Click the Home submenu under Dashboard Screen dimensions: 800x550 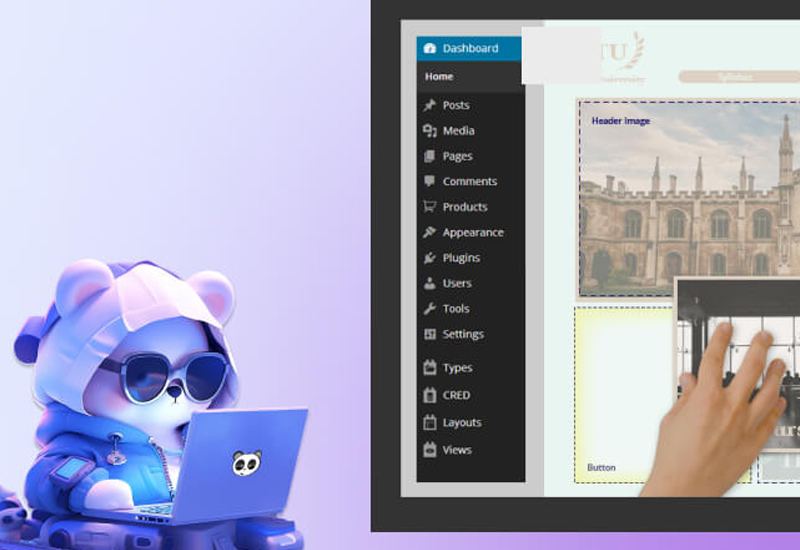(439, 76)
